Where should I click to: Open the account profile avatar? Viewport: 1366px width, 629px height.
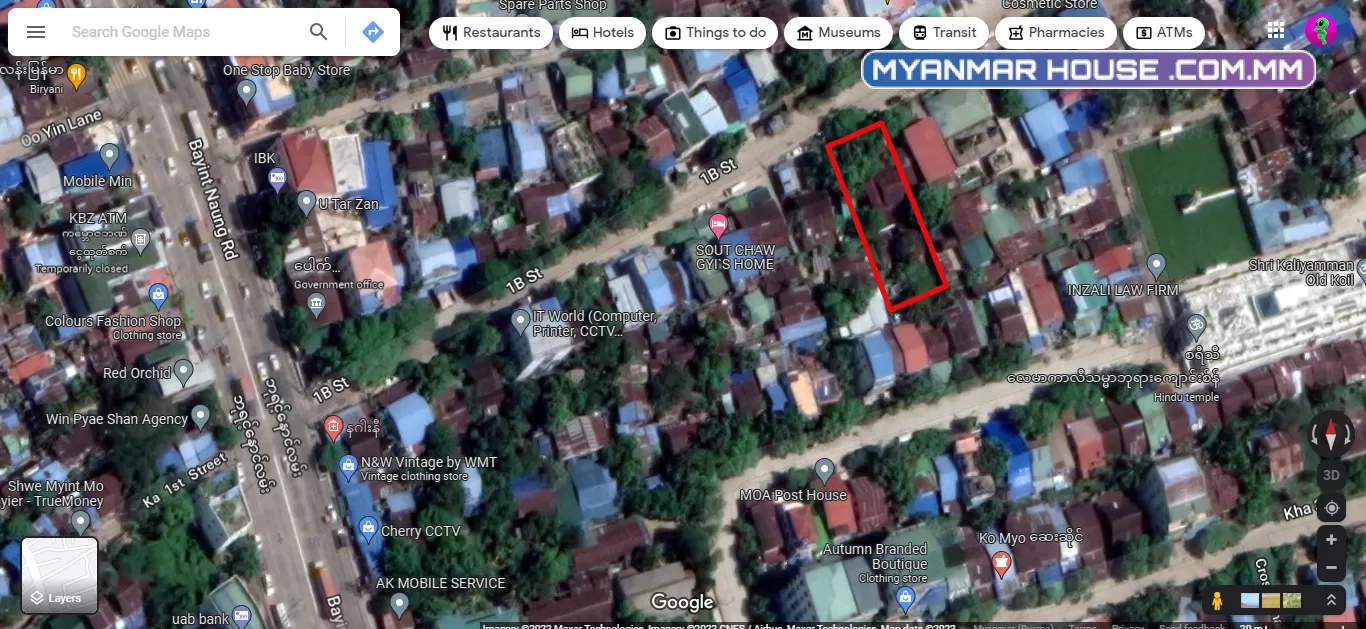1321,31
